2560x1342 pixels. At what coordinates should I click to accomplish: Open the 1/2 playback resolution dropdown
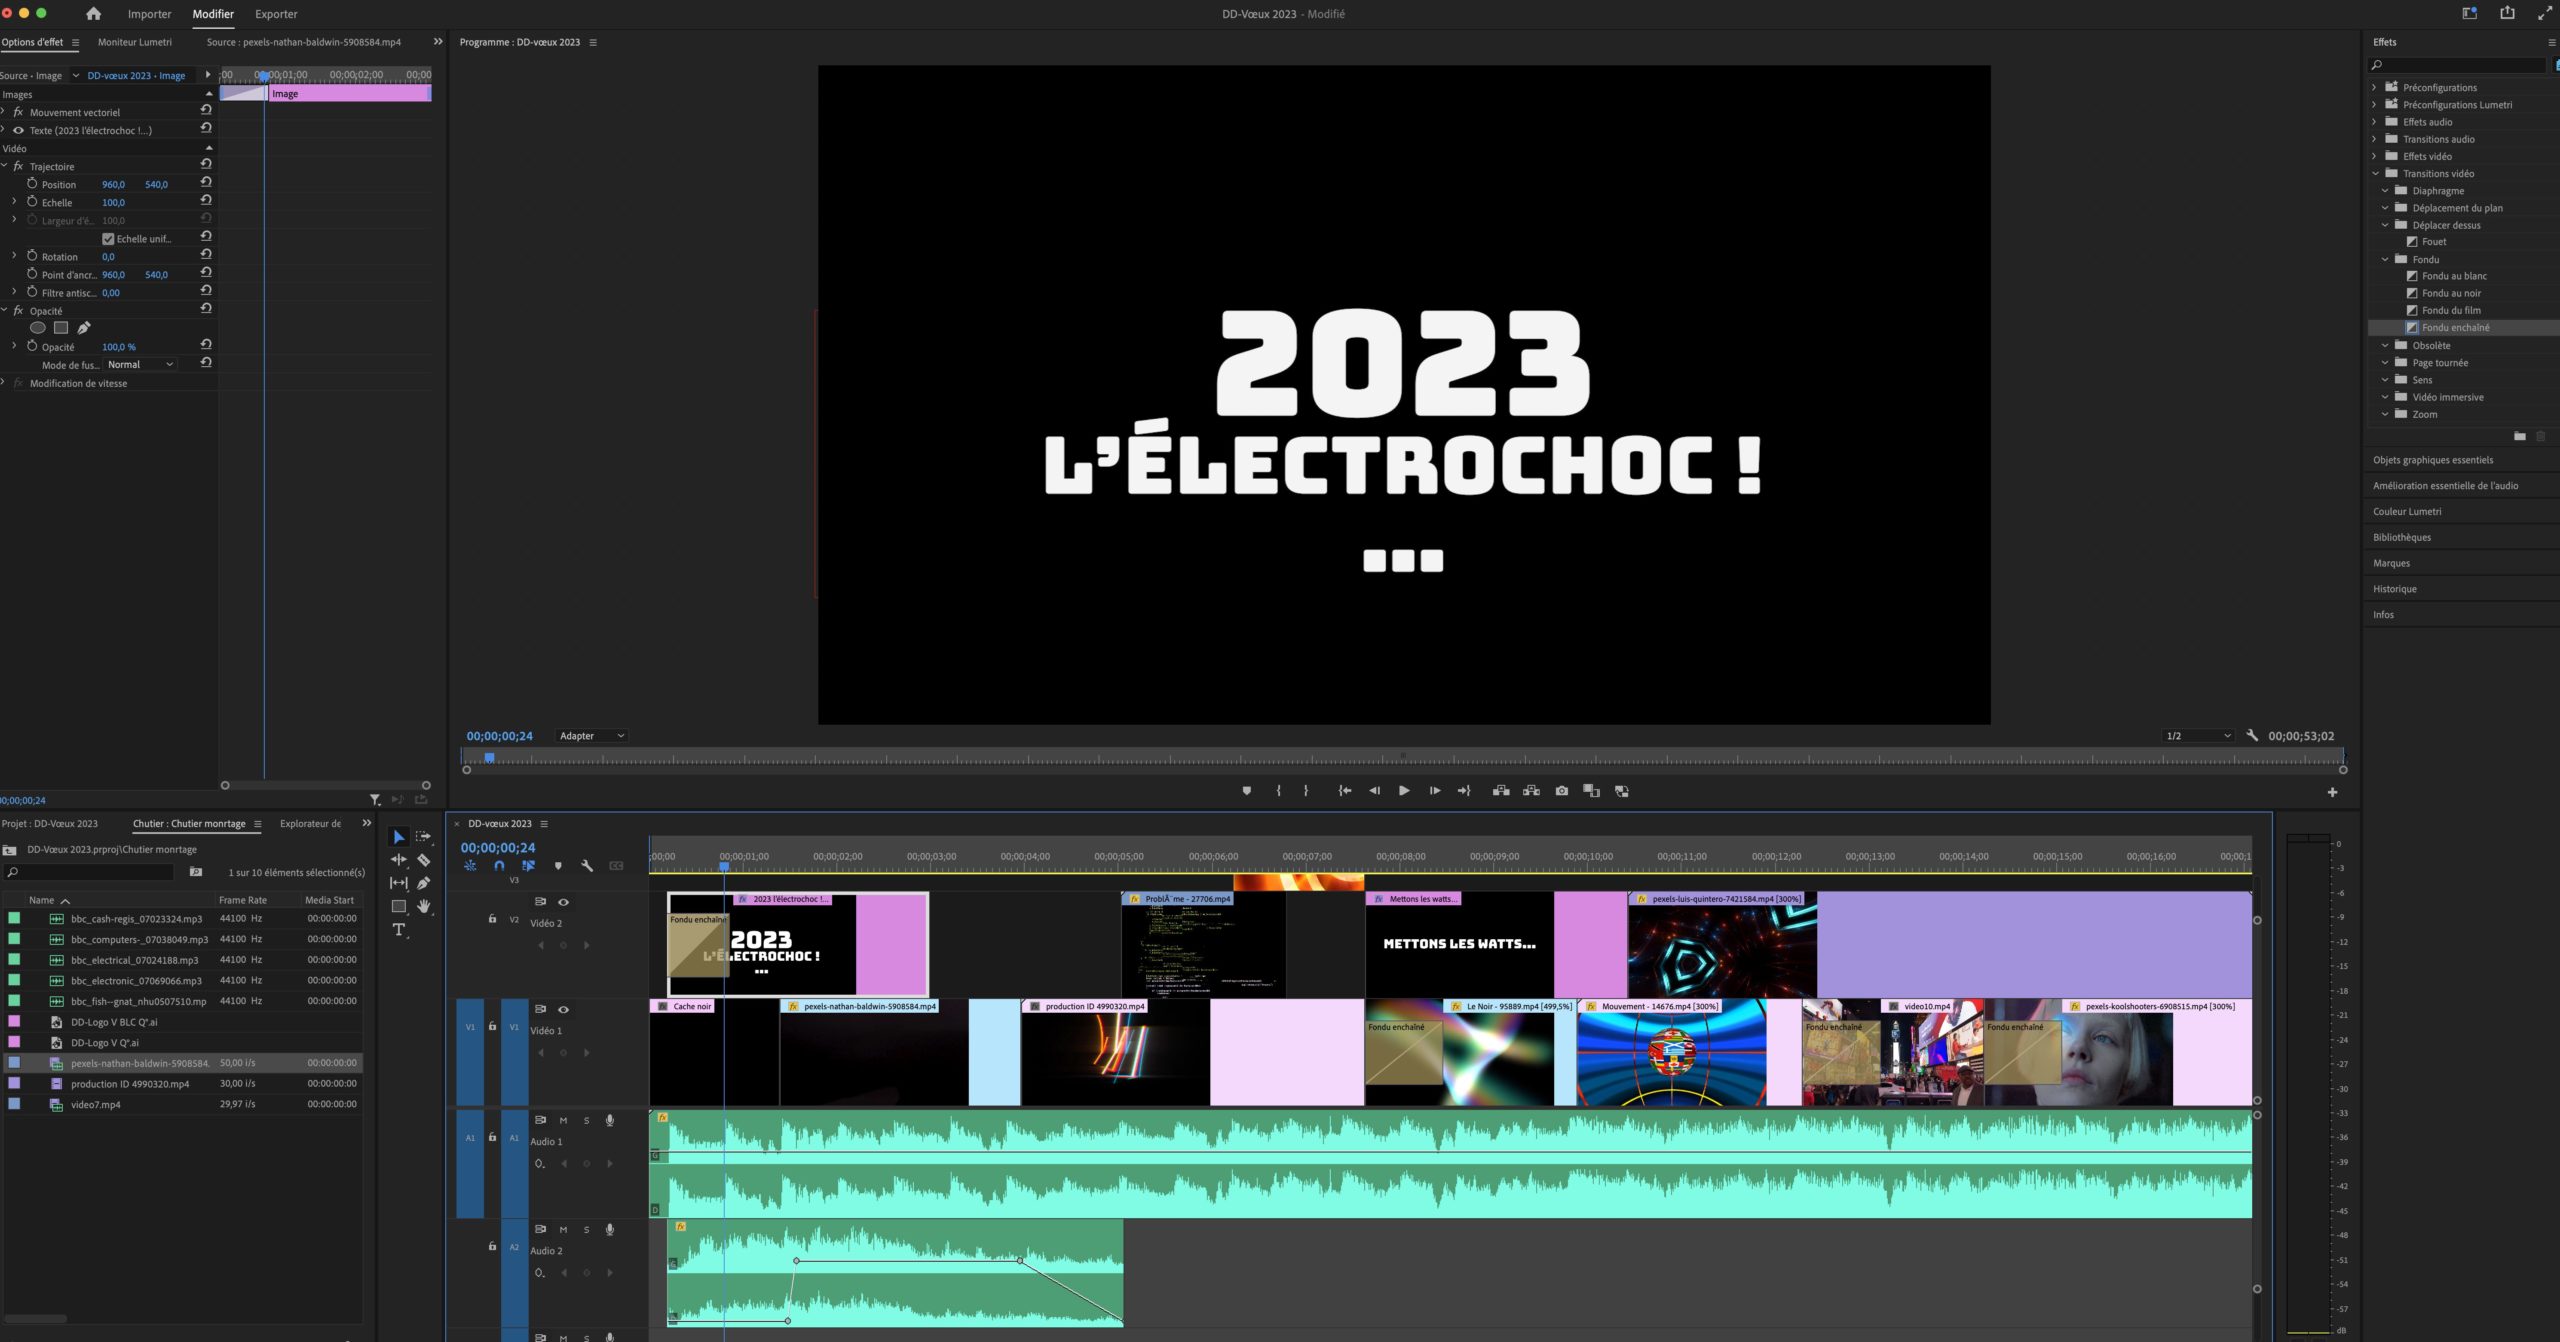pos(2197,736)
